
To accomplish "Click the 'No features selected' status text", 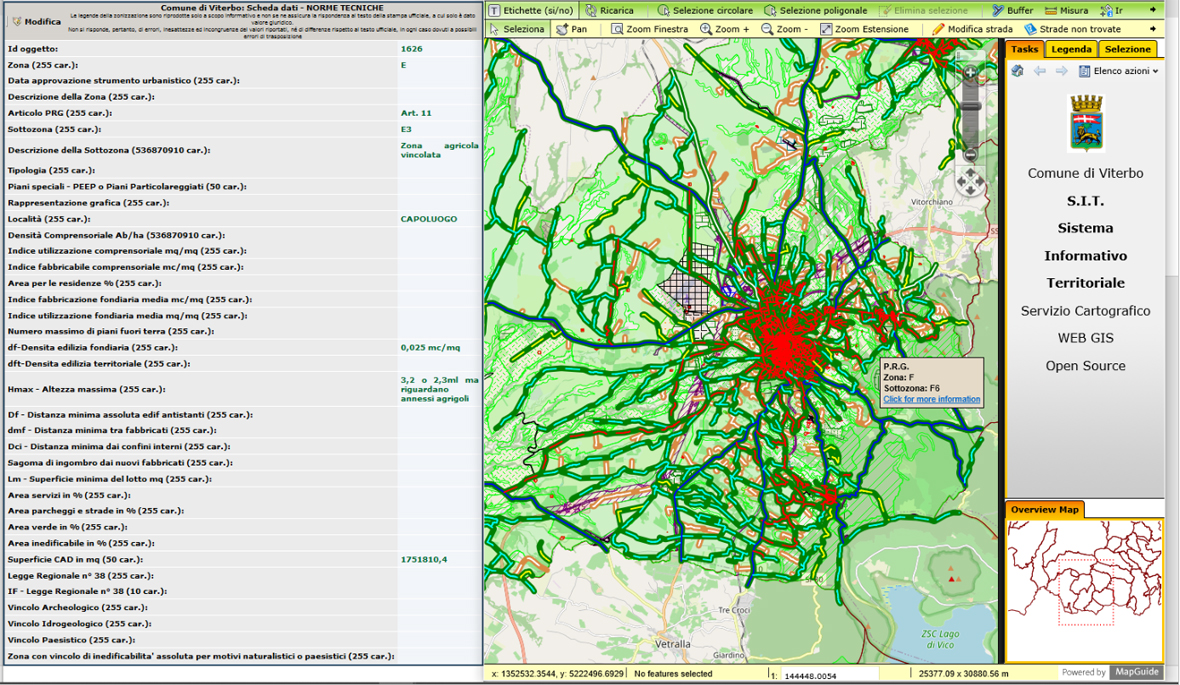I will 674,674.
